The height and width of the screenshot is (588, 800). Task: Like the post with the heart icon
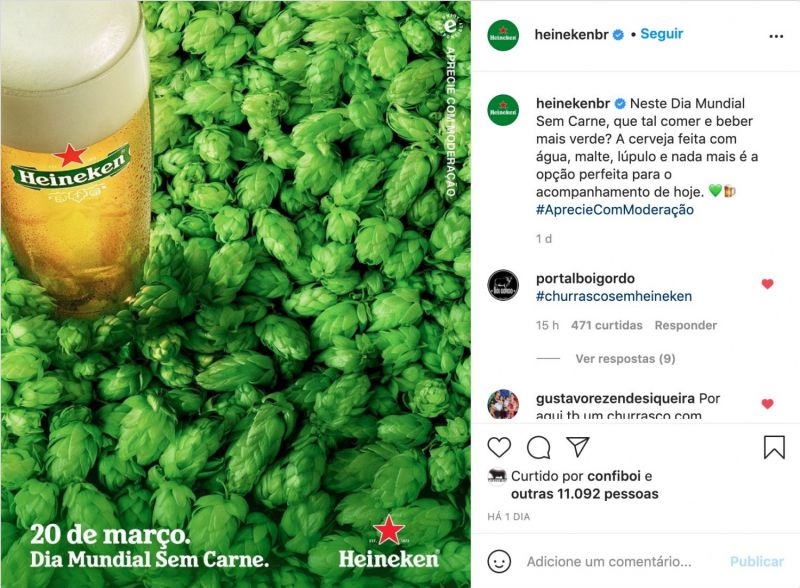[499, 447]
